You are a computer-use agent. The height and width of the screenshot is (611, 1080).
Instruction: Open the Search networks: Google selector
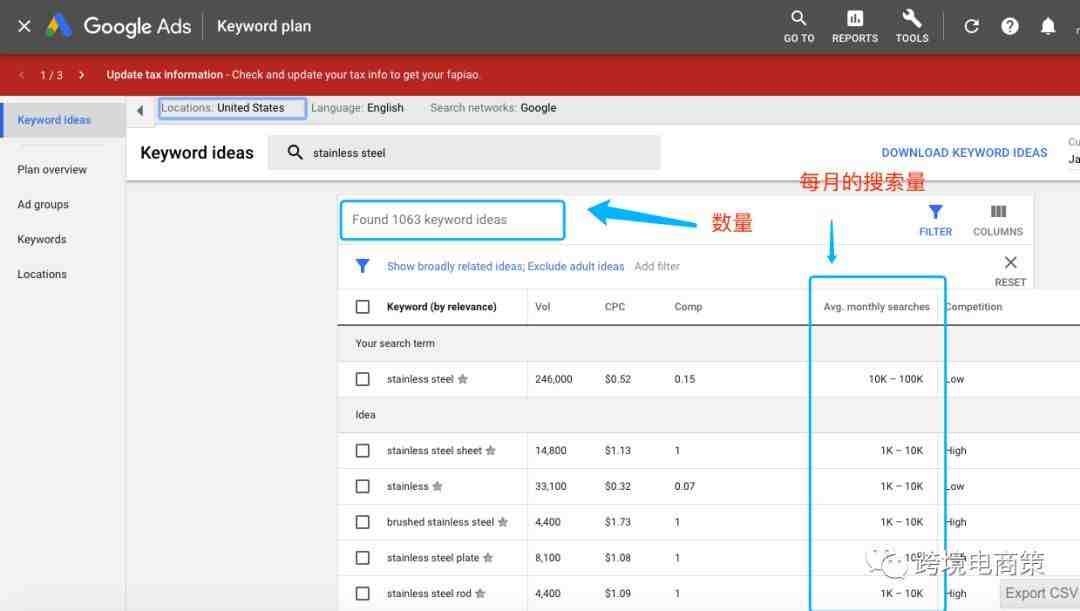(x=493, y=108)
